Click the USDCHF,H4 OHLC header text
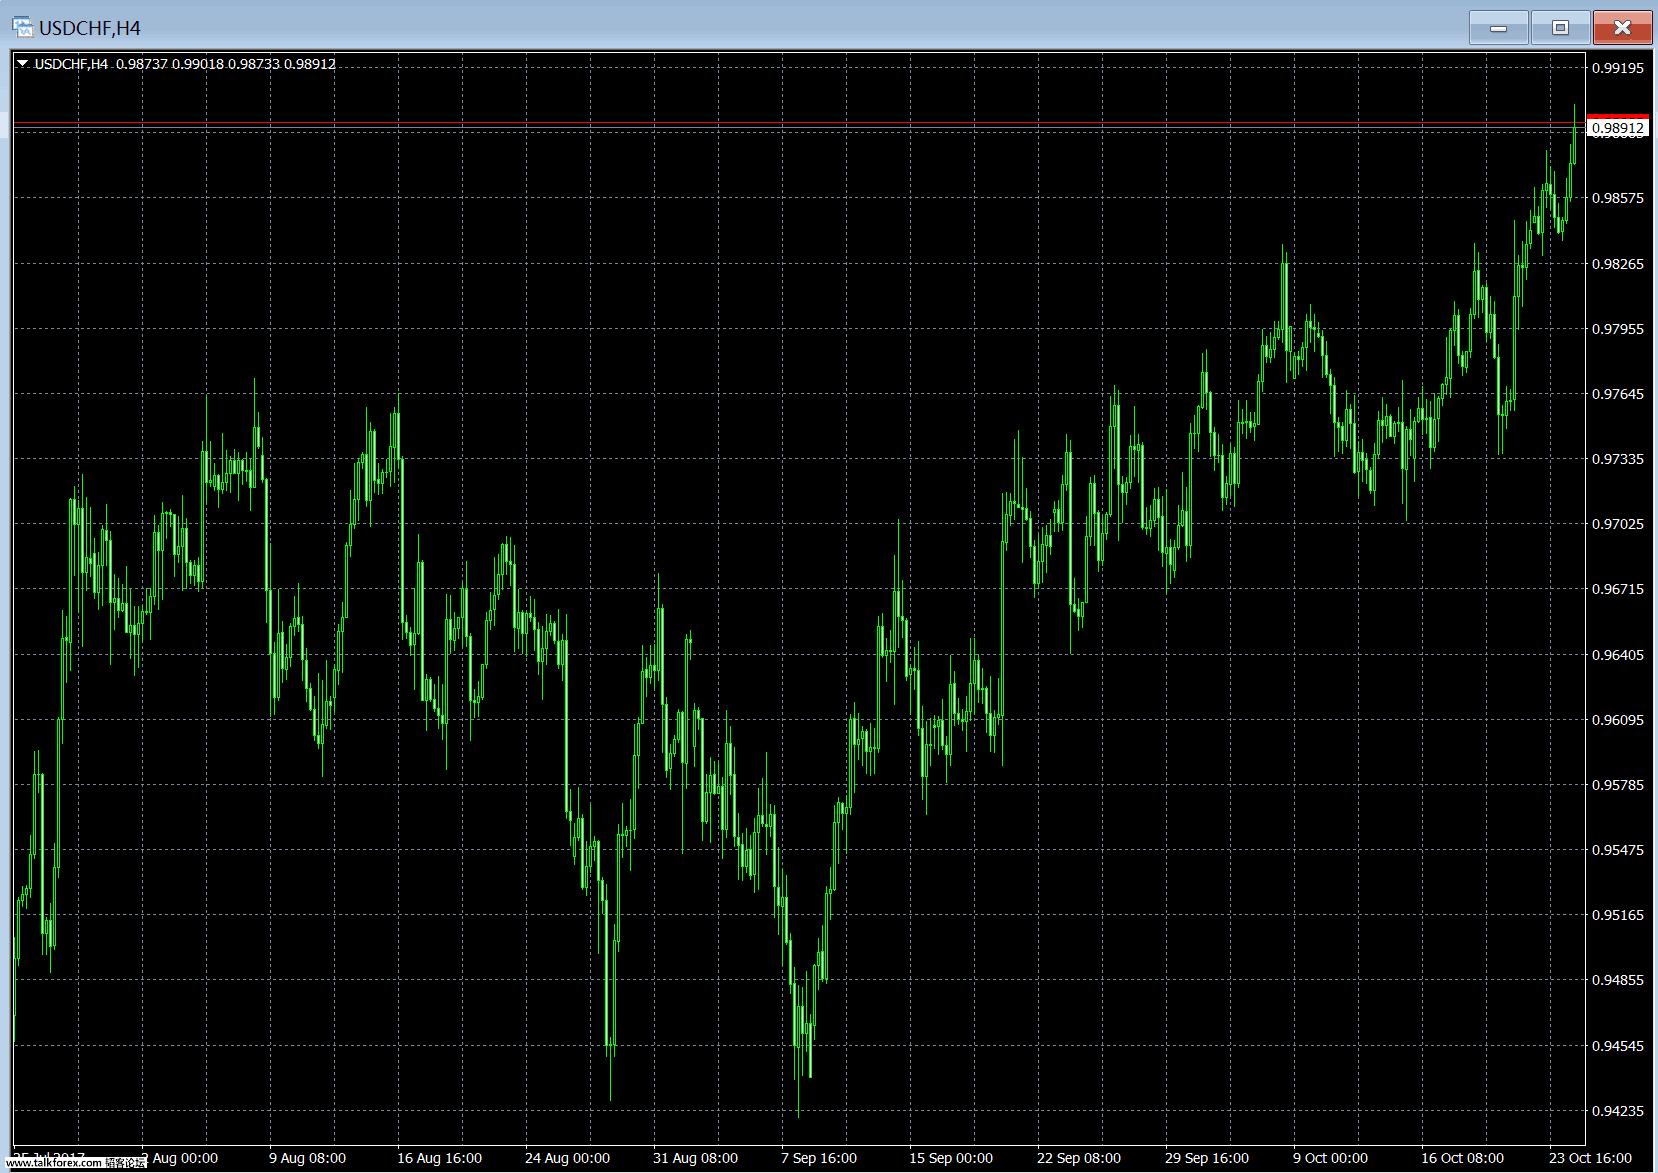 tap(185, 64)
